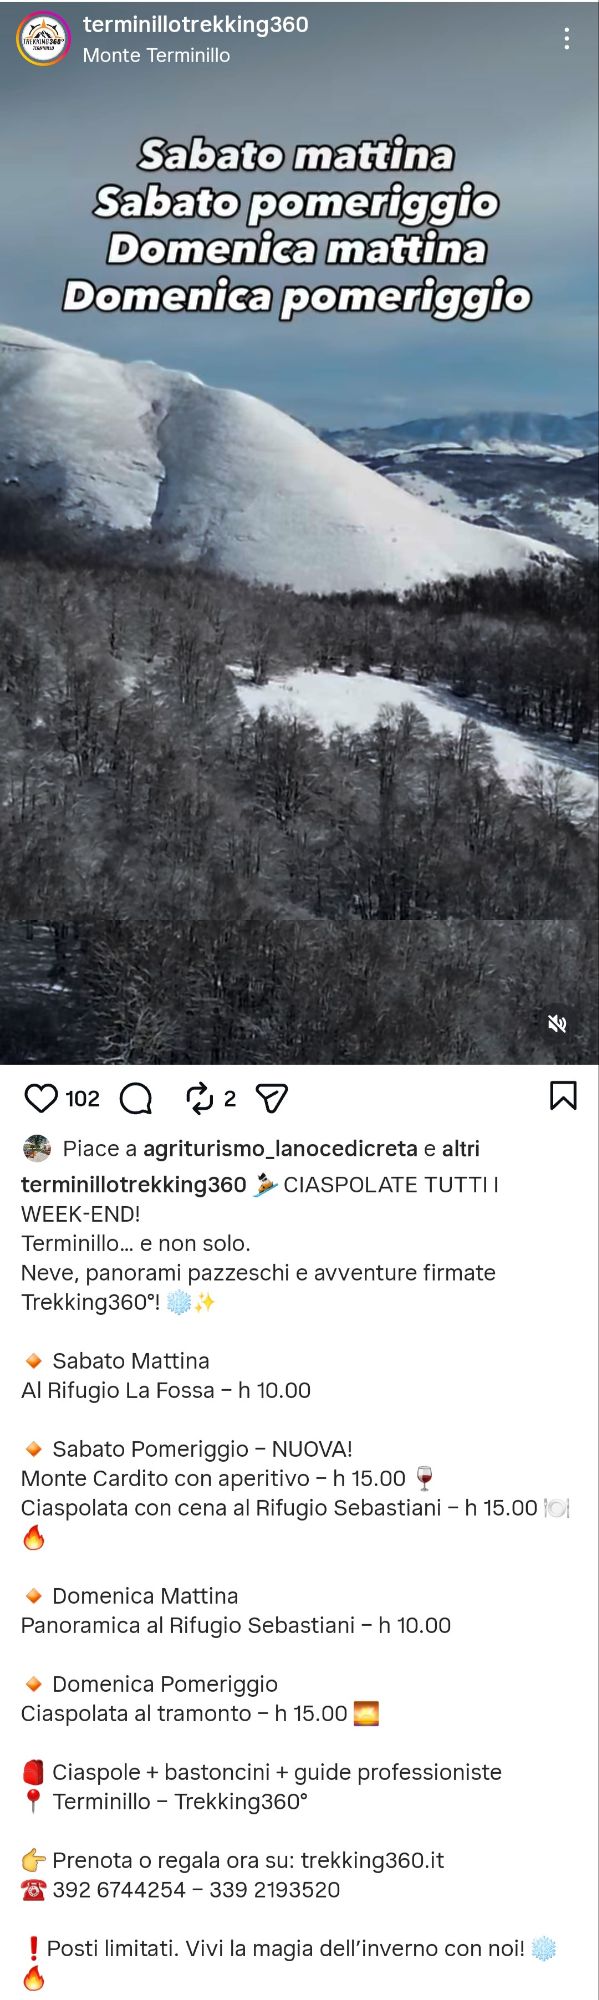Open the Monte Terminillo location tag

tap(156, 55)
